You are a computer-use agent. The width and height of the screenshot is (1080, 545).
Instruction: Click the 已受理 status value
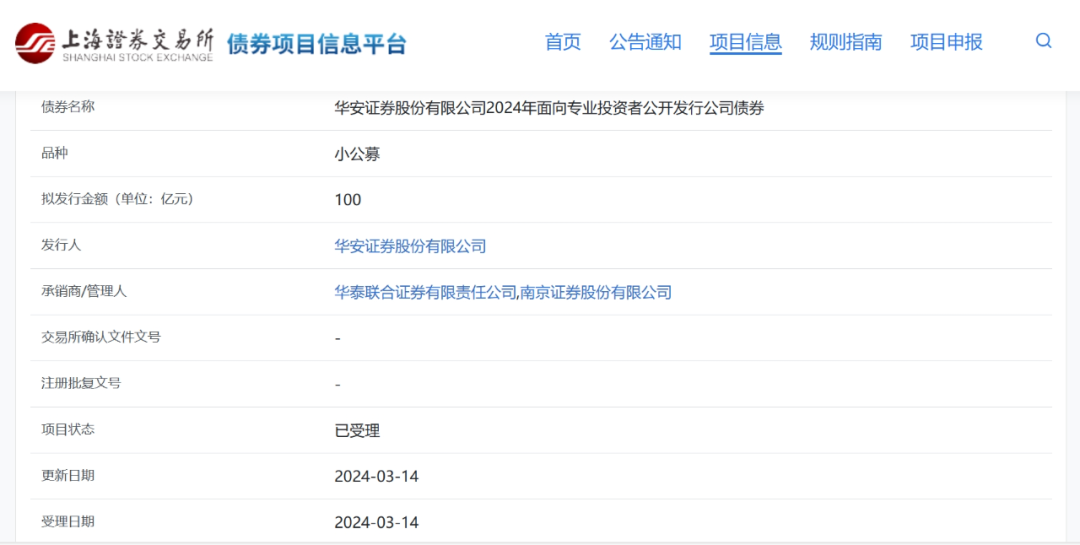pos(357,431)
